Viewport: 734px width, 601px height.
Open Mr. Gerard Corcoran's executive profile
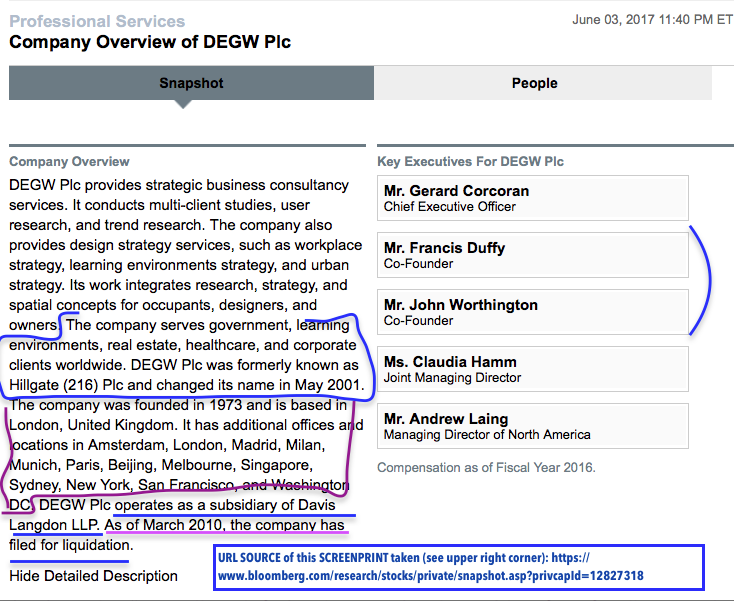456,191
